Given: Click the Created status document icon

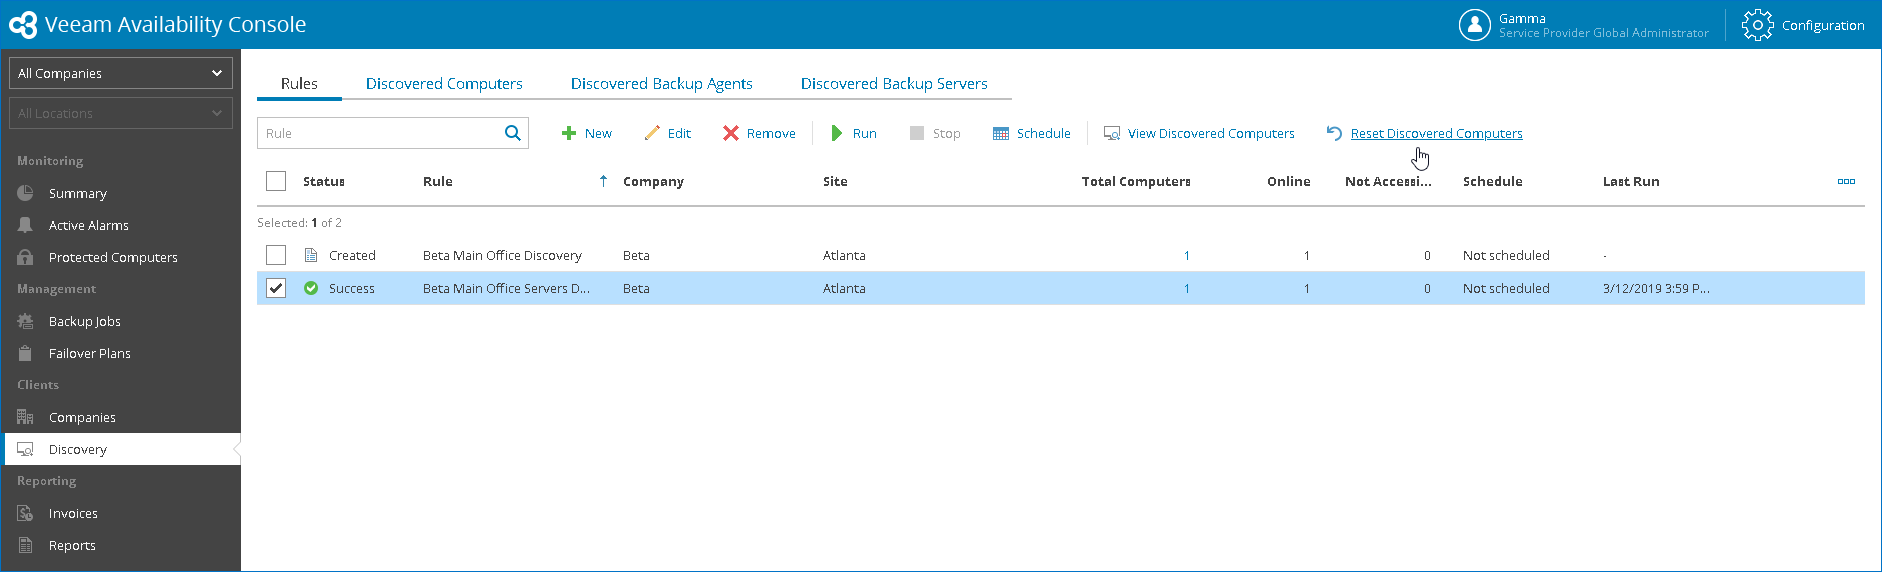Looking at the screenshot, I should pos(311,255).
